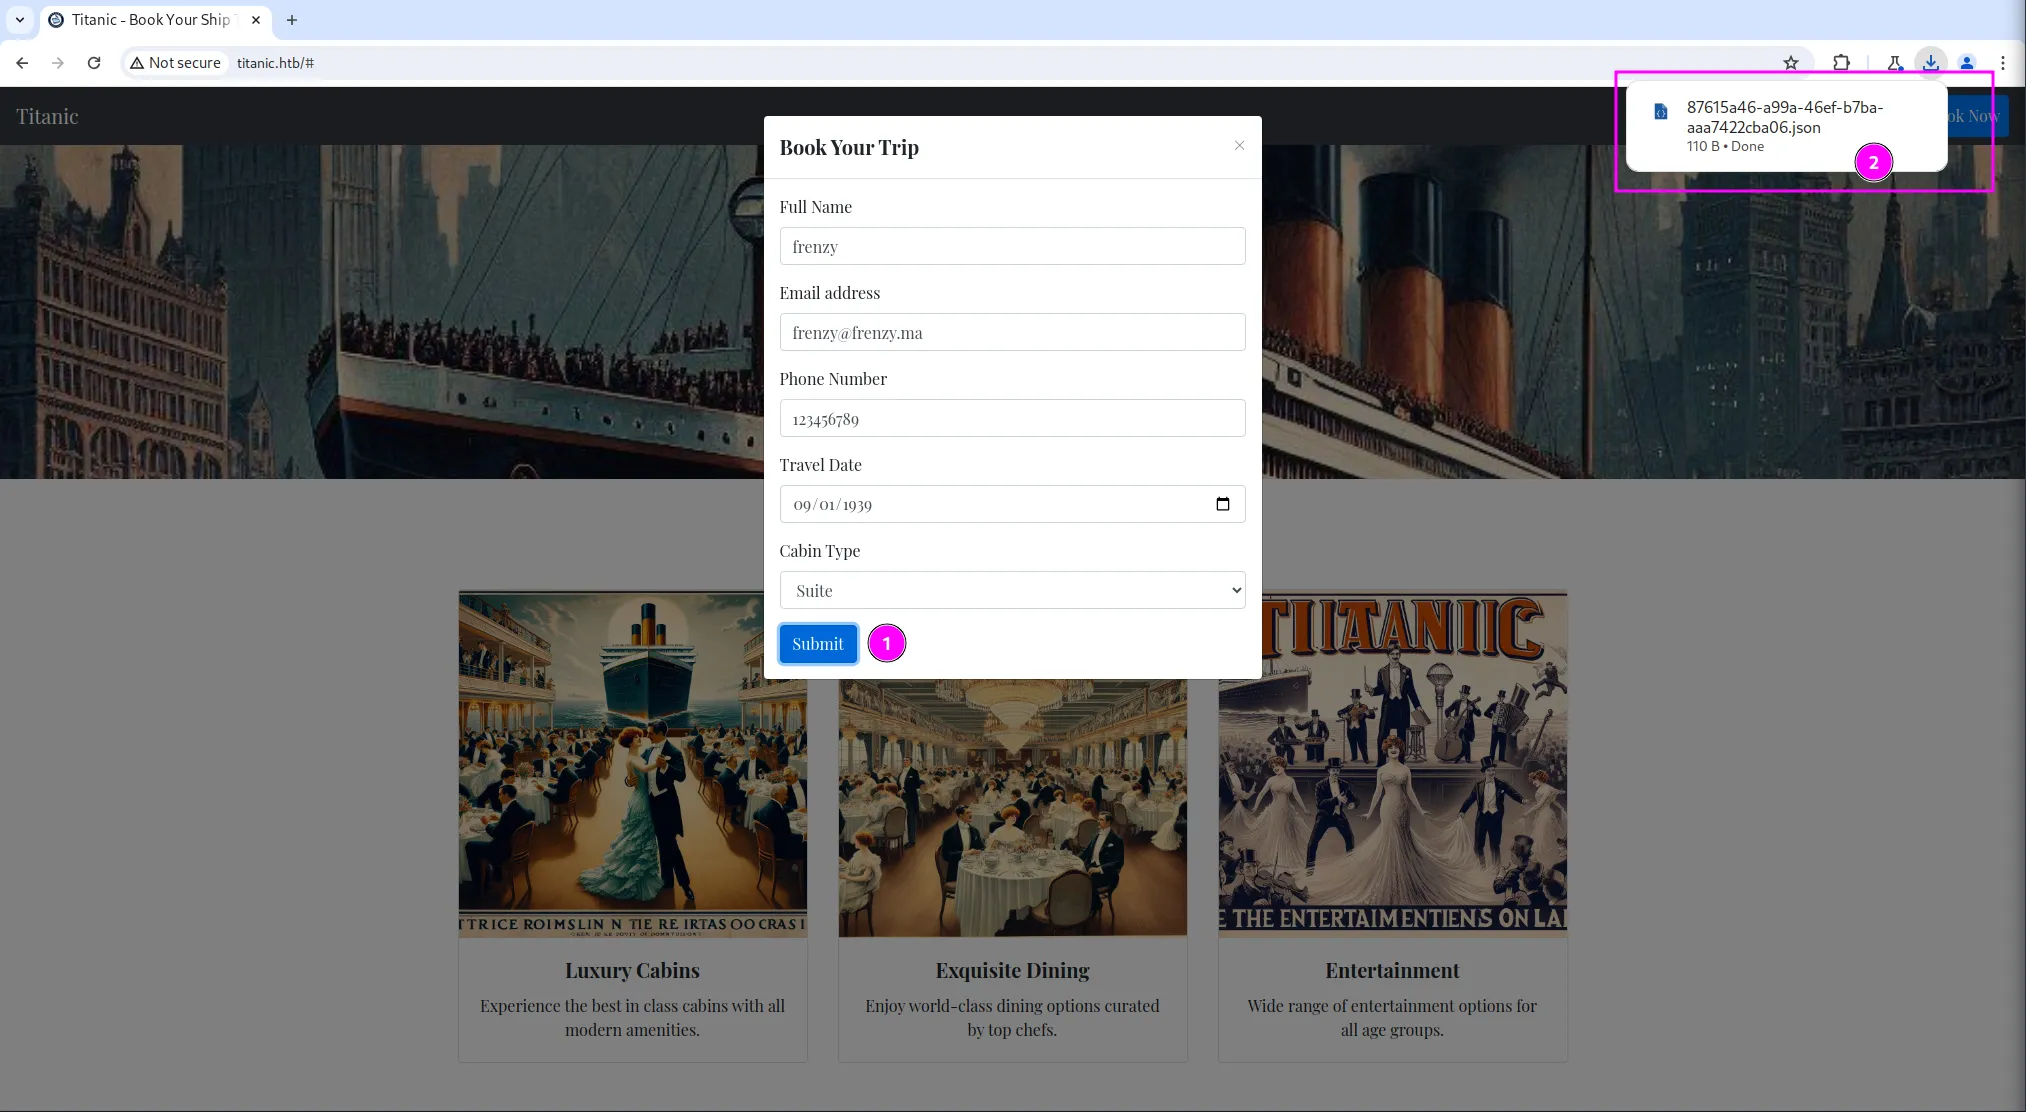Close the Titanic browser tab
Viewport: 2026px width, 1112px height.
[256, 20]
